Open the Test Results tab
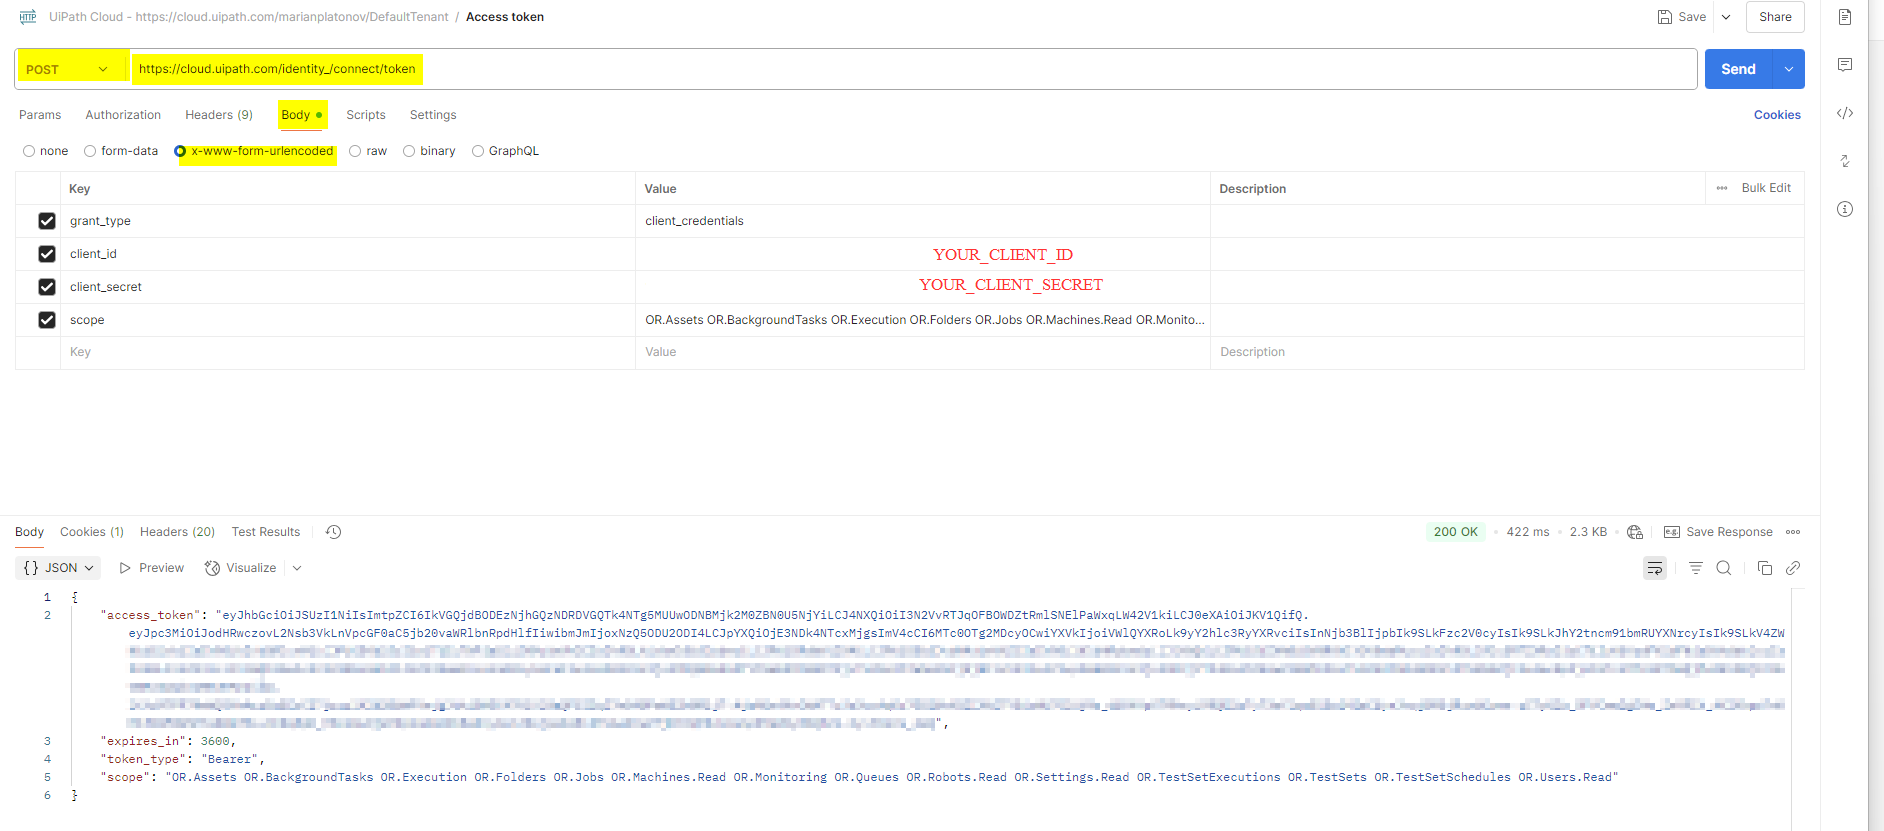The width and height of the screenshot is (1884, 831). click(x=266, y=532)
